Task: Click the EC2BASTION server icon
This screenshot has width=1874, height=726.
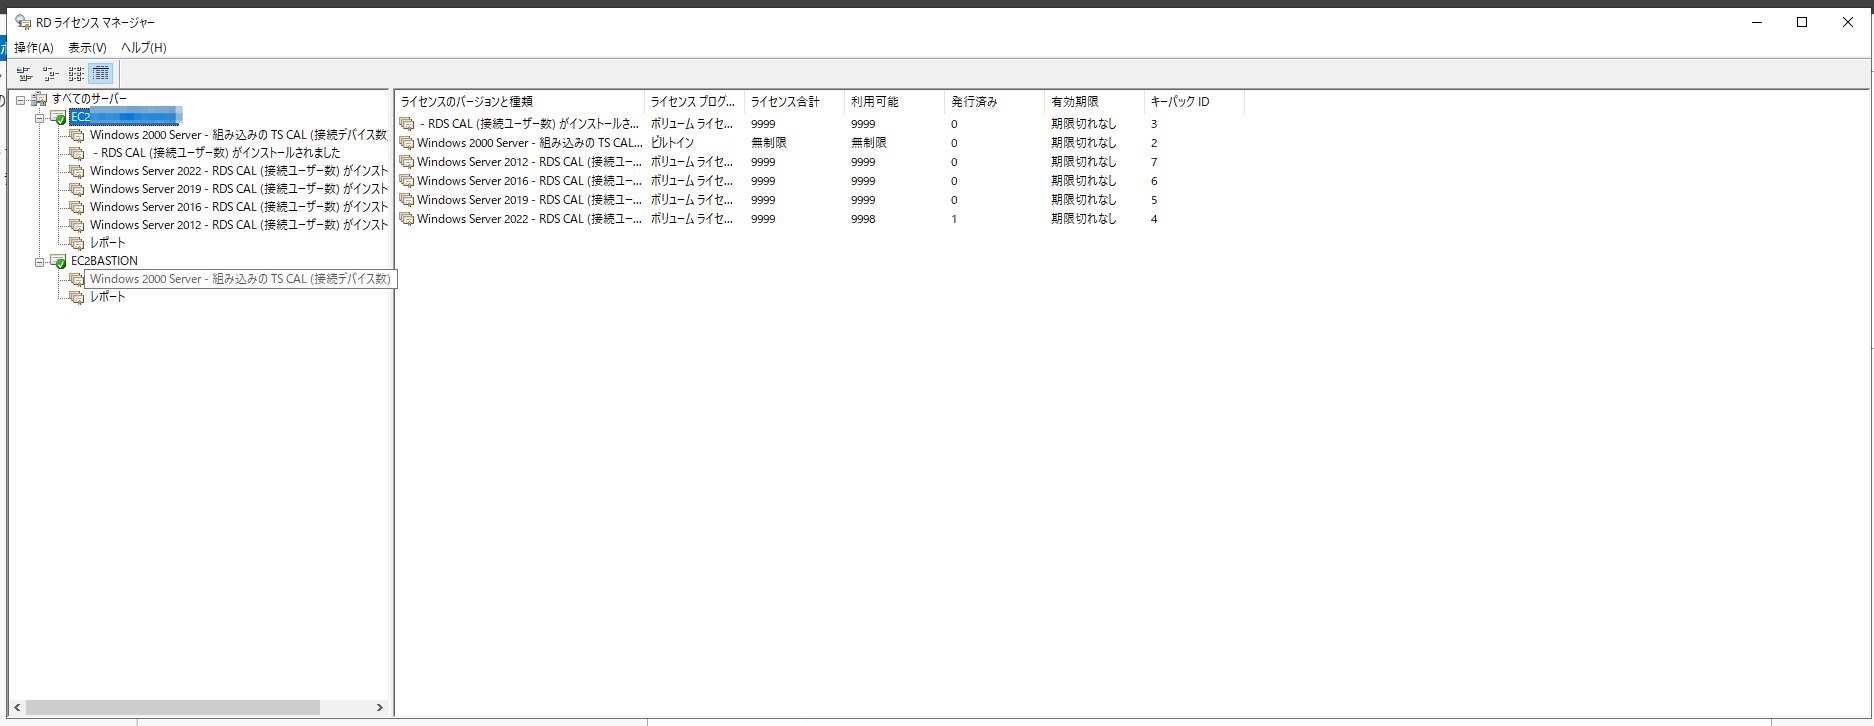Action: pyautogui.click(x=58, y=261)
